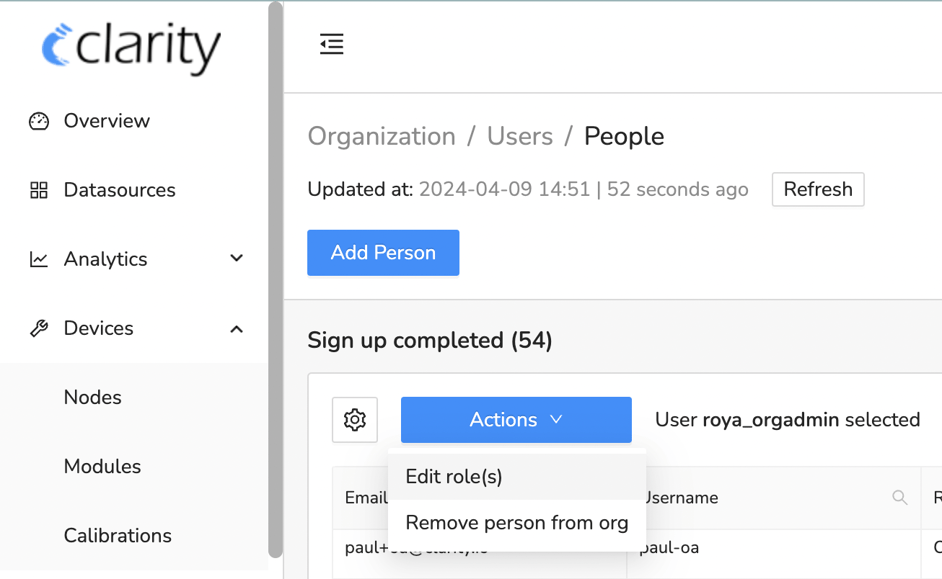Select the Overview dashboard icon
Screen dimensions: 942x579
(x=37, y=120)
